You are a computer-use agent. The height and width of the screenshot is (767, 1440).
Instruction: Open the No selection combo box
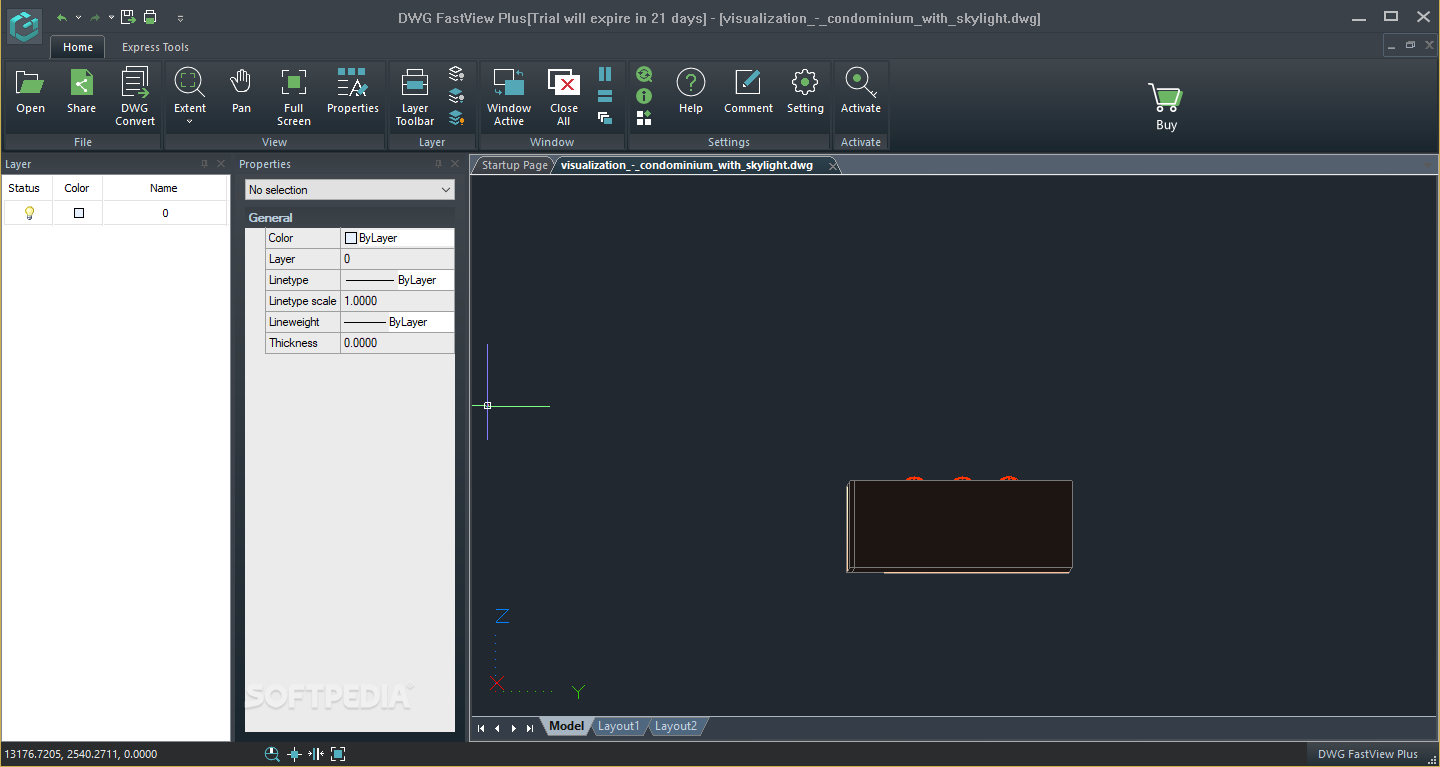pyautogui.click(x=350, y=190)
